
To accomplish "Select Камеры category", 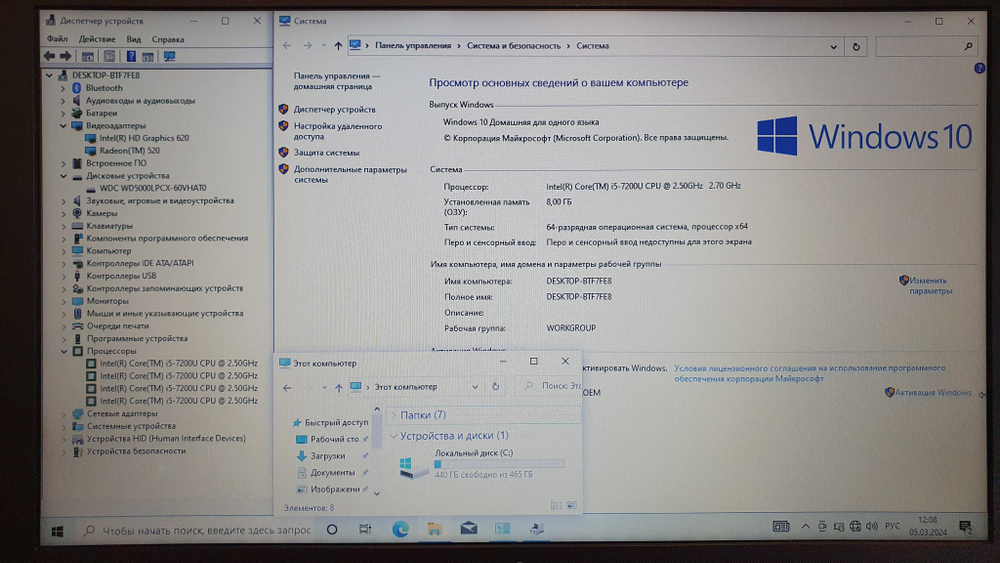I will point(101,213).
